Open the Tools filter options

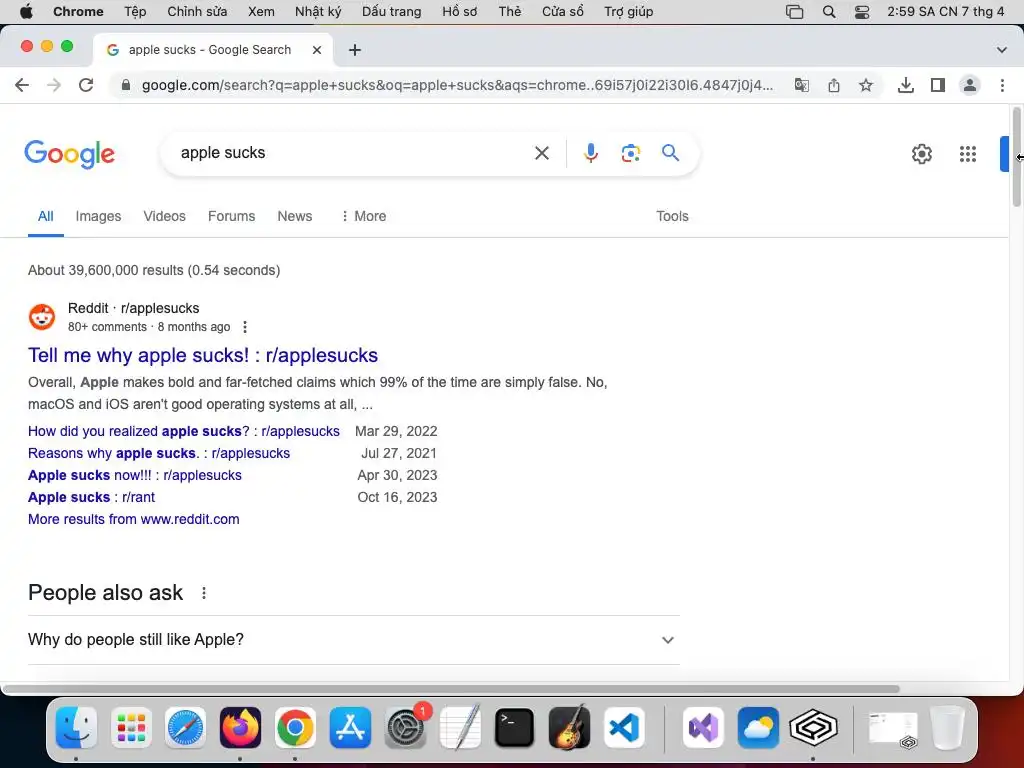tap(672, 216)
